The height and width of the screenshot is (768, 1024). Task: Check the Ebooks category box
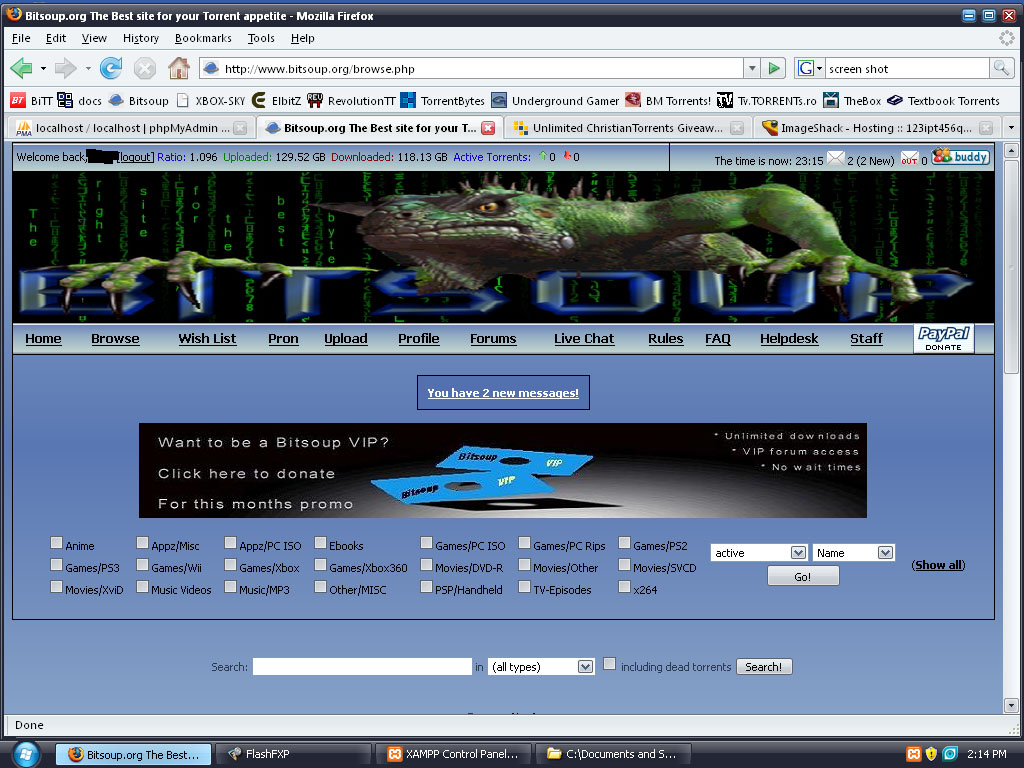(320, 543)
